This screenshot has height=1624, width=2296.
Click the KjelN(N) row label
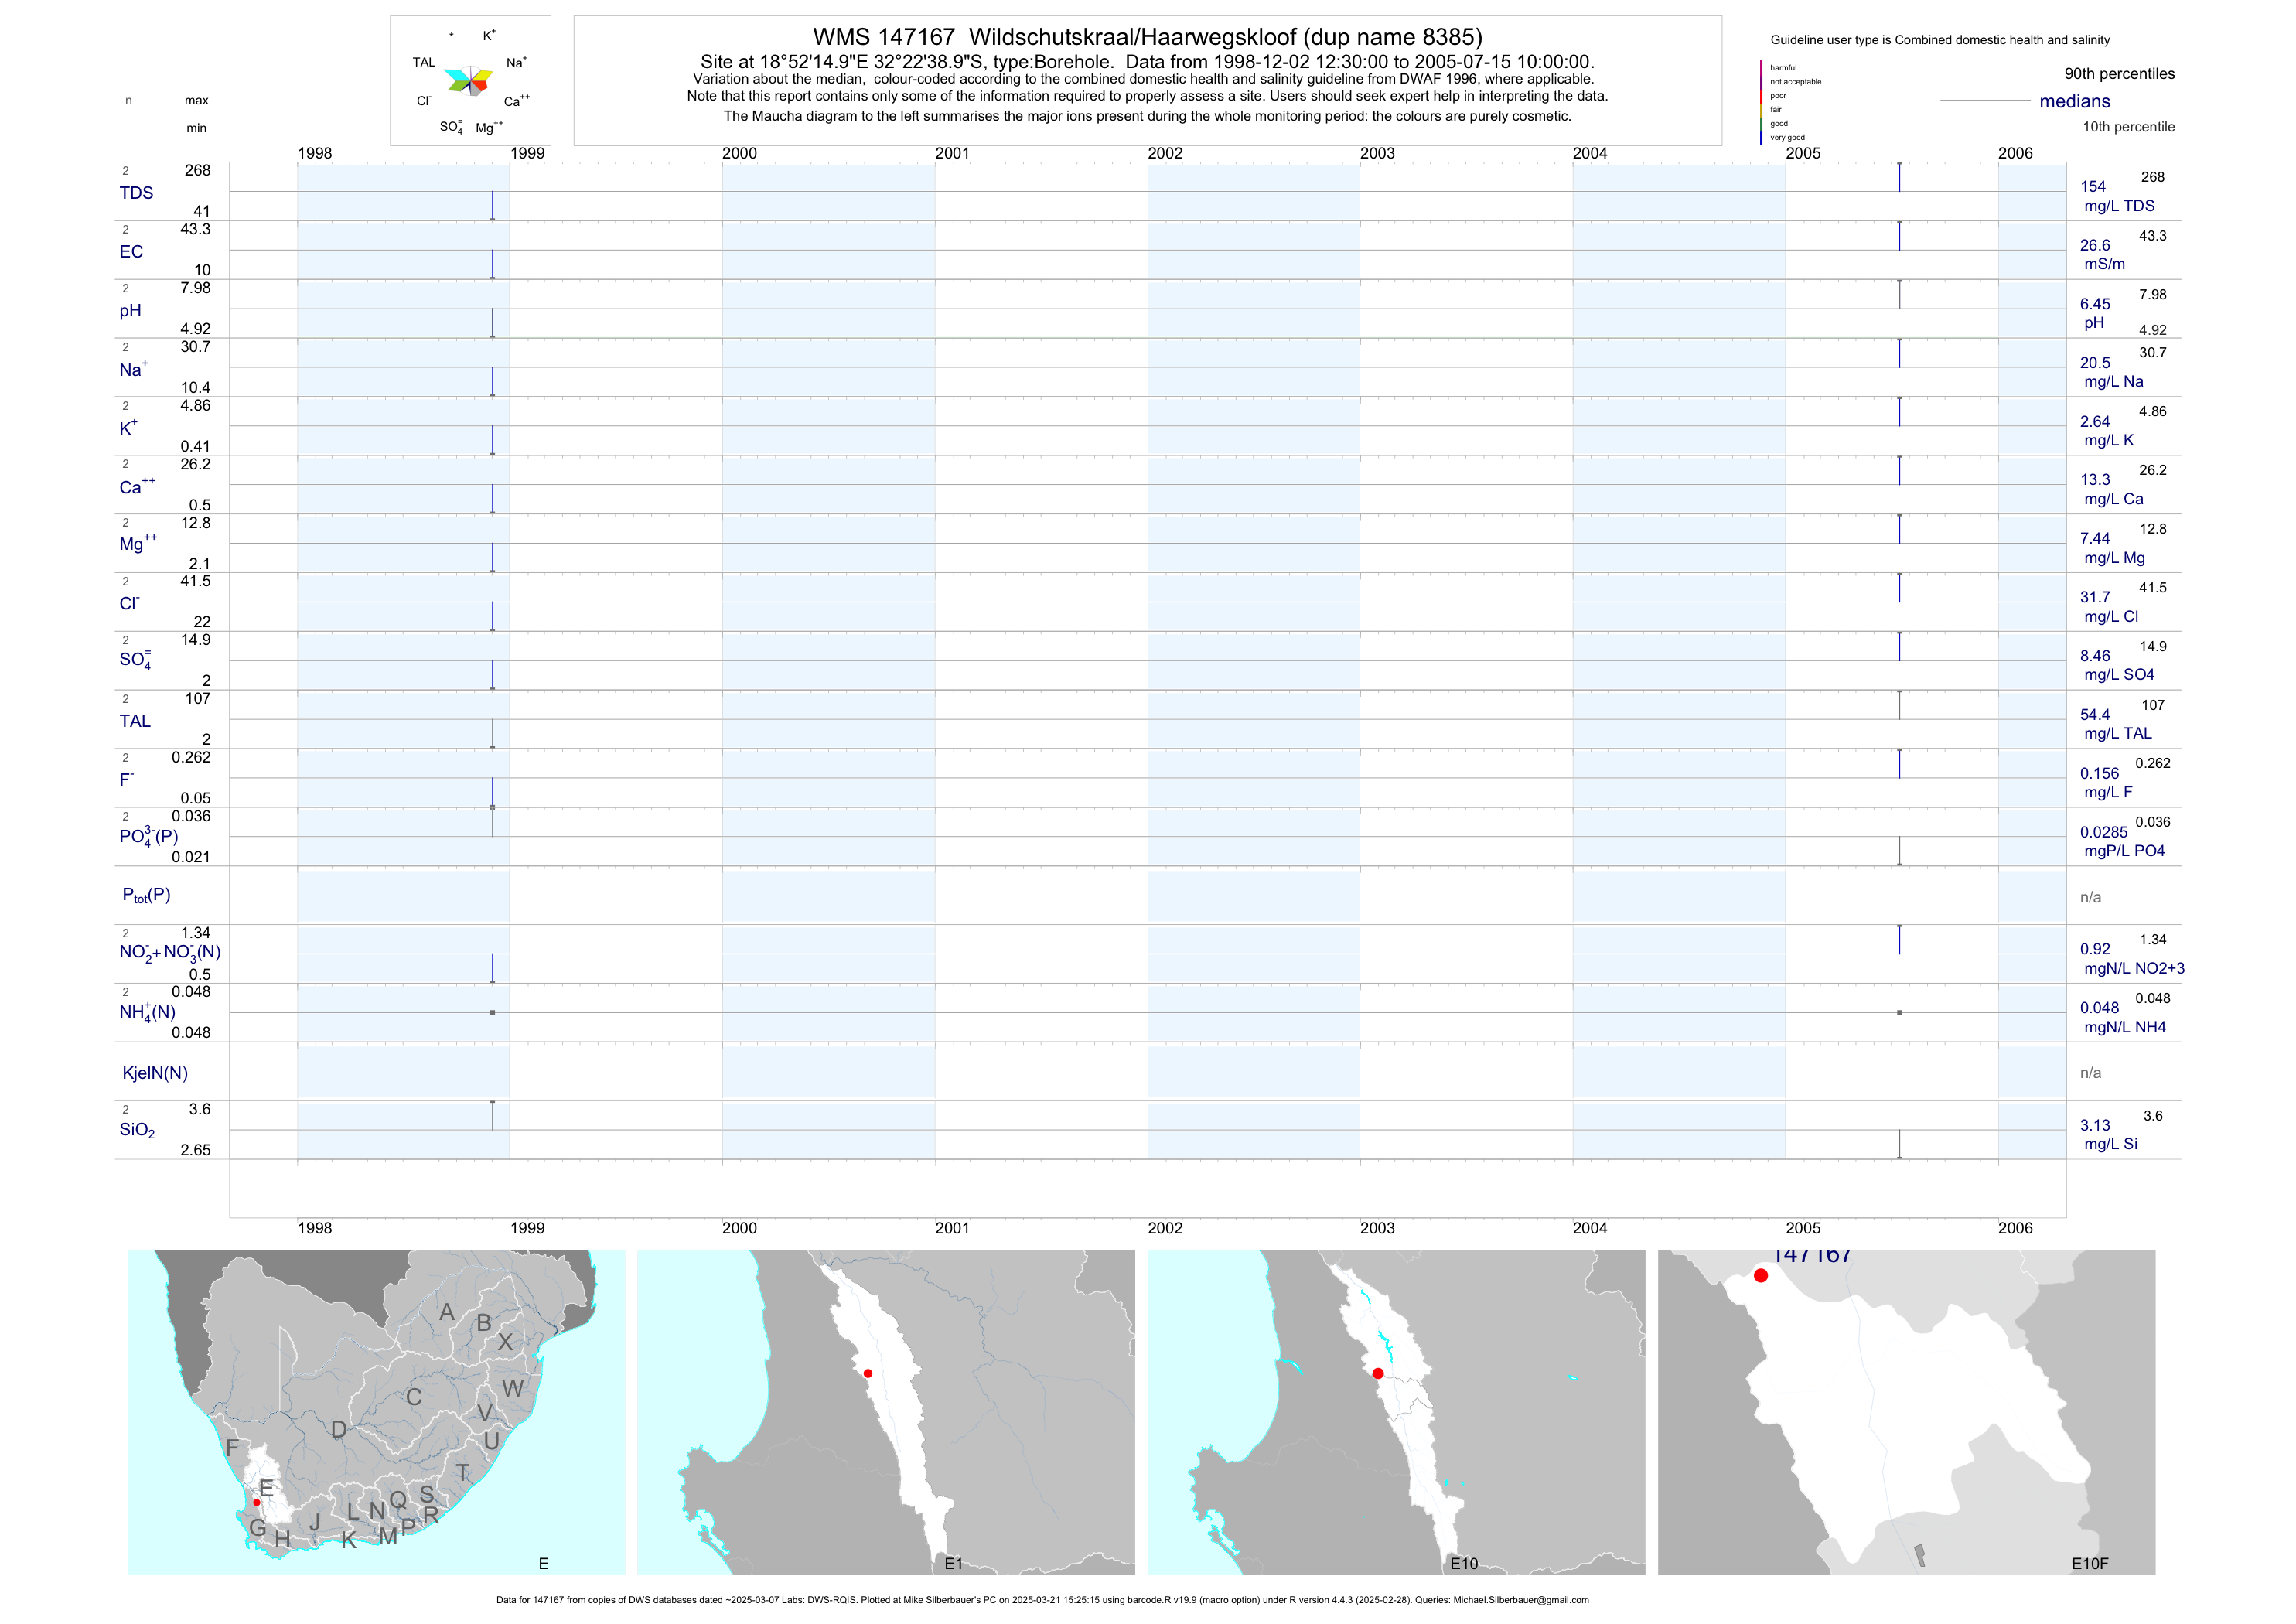155,1073
